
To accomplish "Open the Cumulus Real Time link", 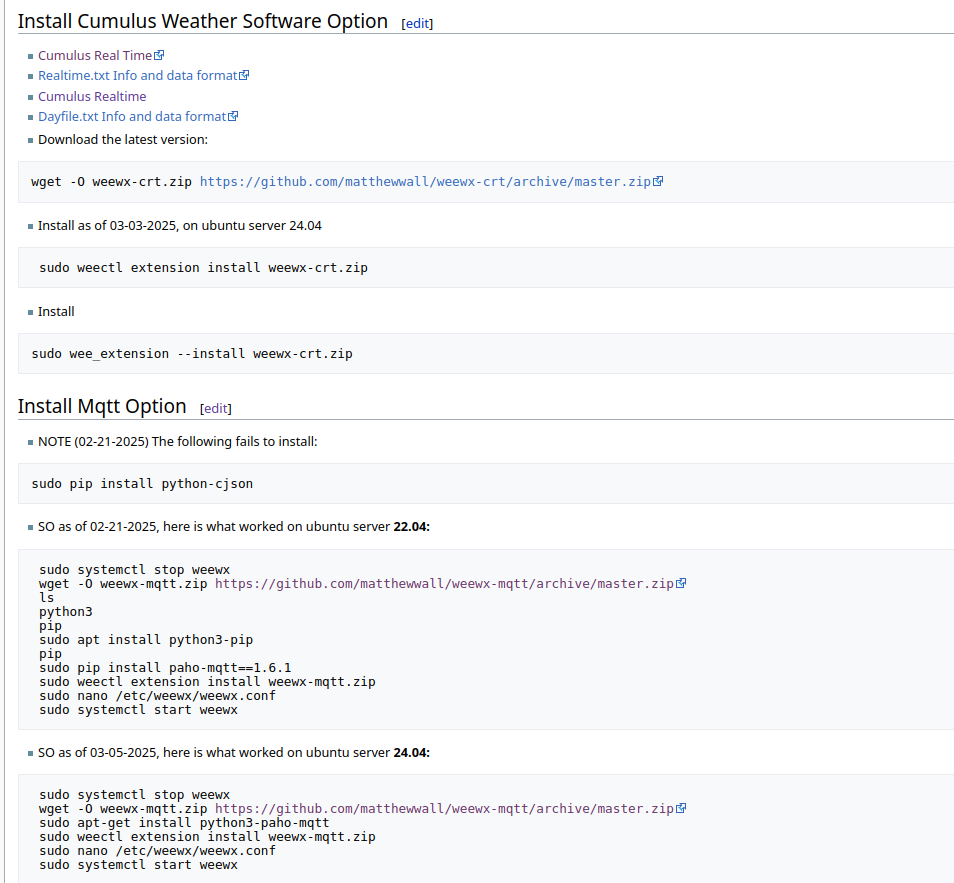I will pyautogui.click(x=94, y=56).
